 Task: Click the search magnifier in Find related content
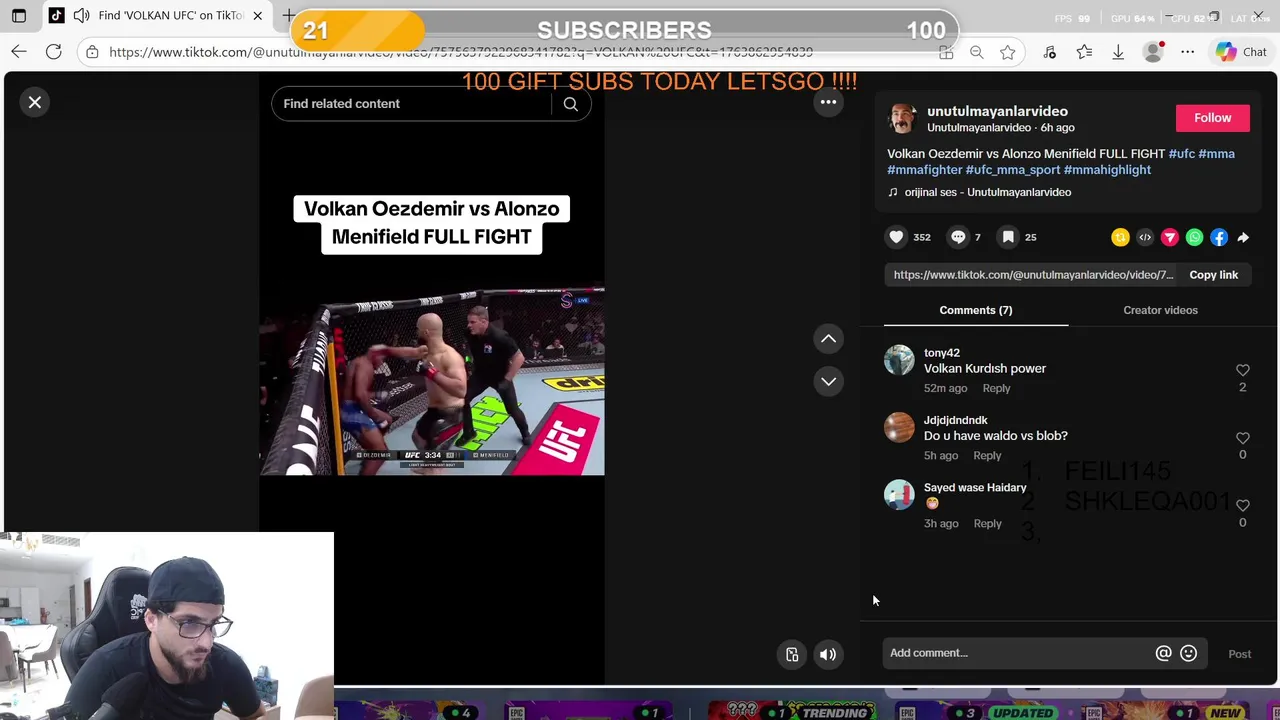click(x=570, y=104)
